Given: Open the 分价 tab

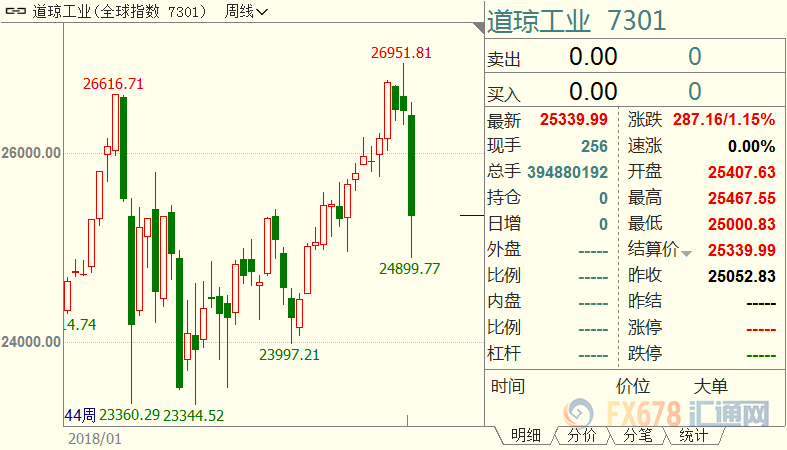Looking at the screenshot, I should (581, 436).
